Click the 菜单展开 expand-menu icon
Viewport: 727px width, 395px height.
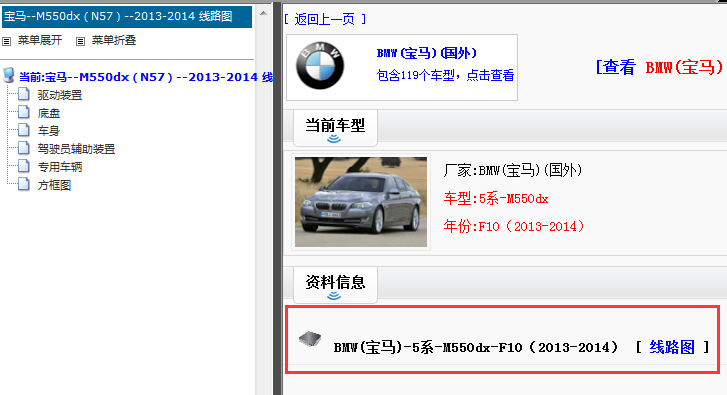click(6, 41)
